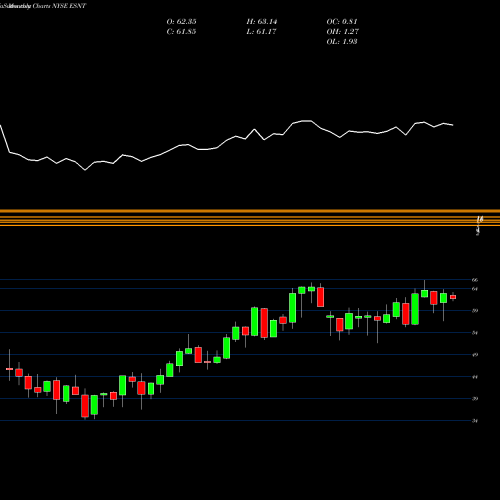Viewport: 500px width, 500px height.
Task: Click the 59 price axis label
Action: pyautogui.click(x=475, y=311)
